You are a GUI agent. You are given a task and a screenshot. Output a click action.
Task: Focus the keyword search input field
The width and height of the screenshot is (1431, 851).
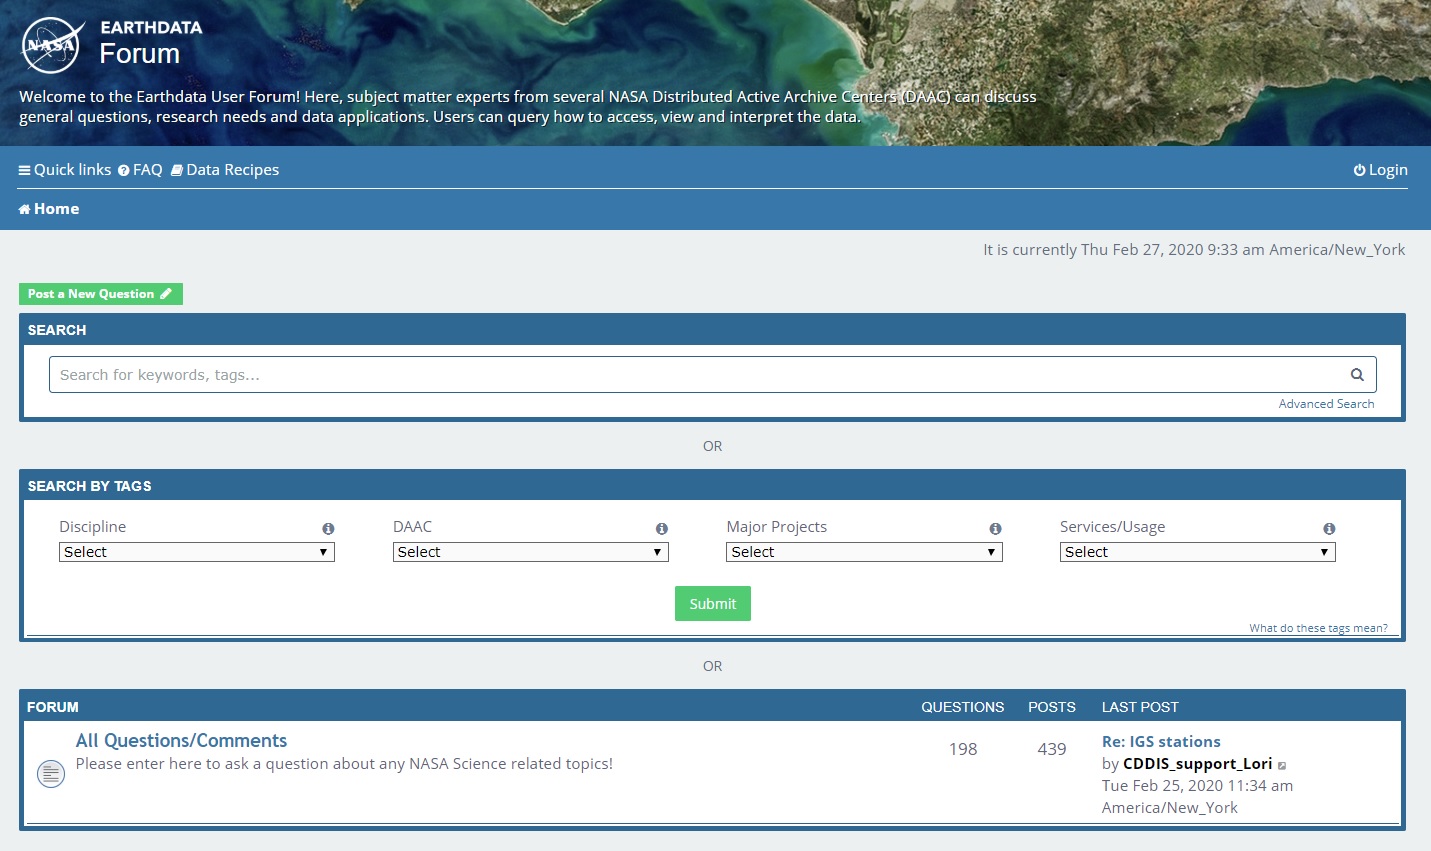coord(690,375)
